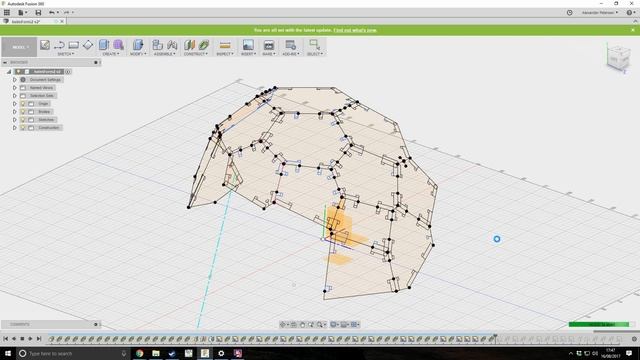Screen dimensions: 640x360
Task: Expand Named Views in browser
Action: click(15, 88)
